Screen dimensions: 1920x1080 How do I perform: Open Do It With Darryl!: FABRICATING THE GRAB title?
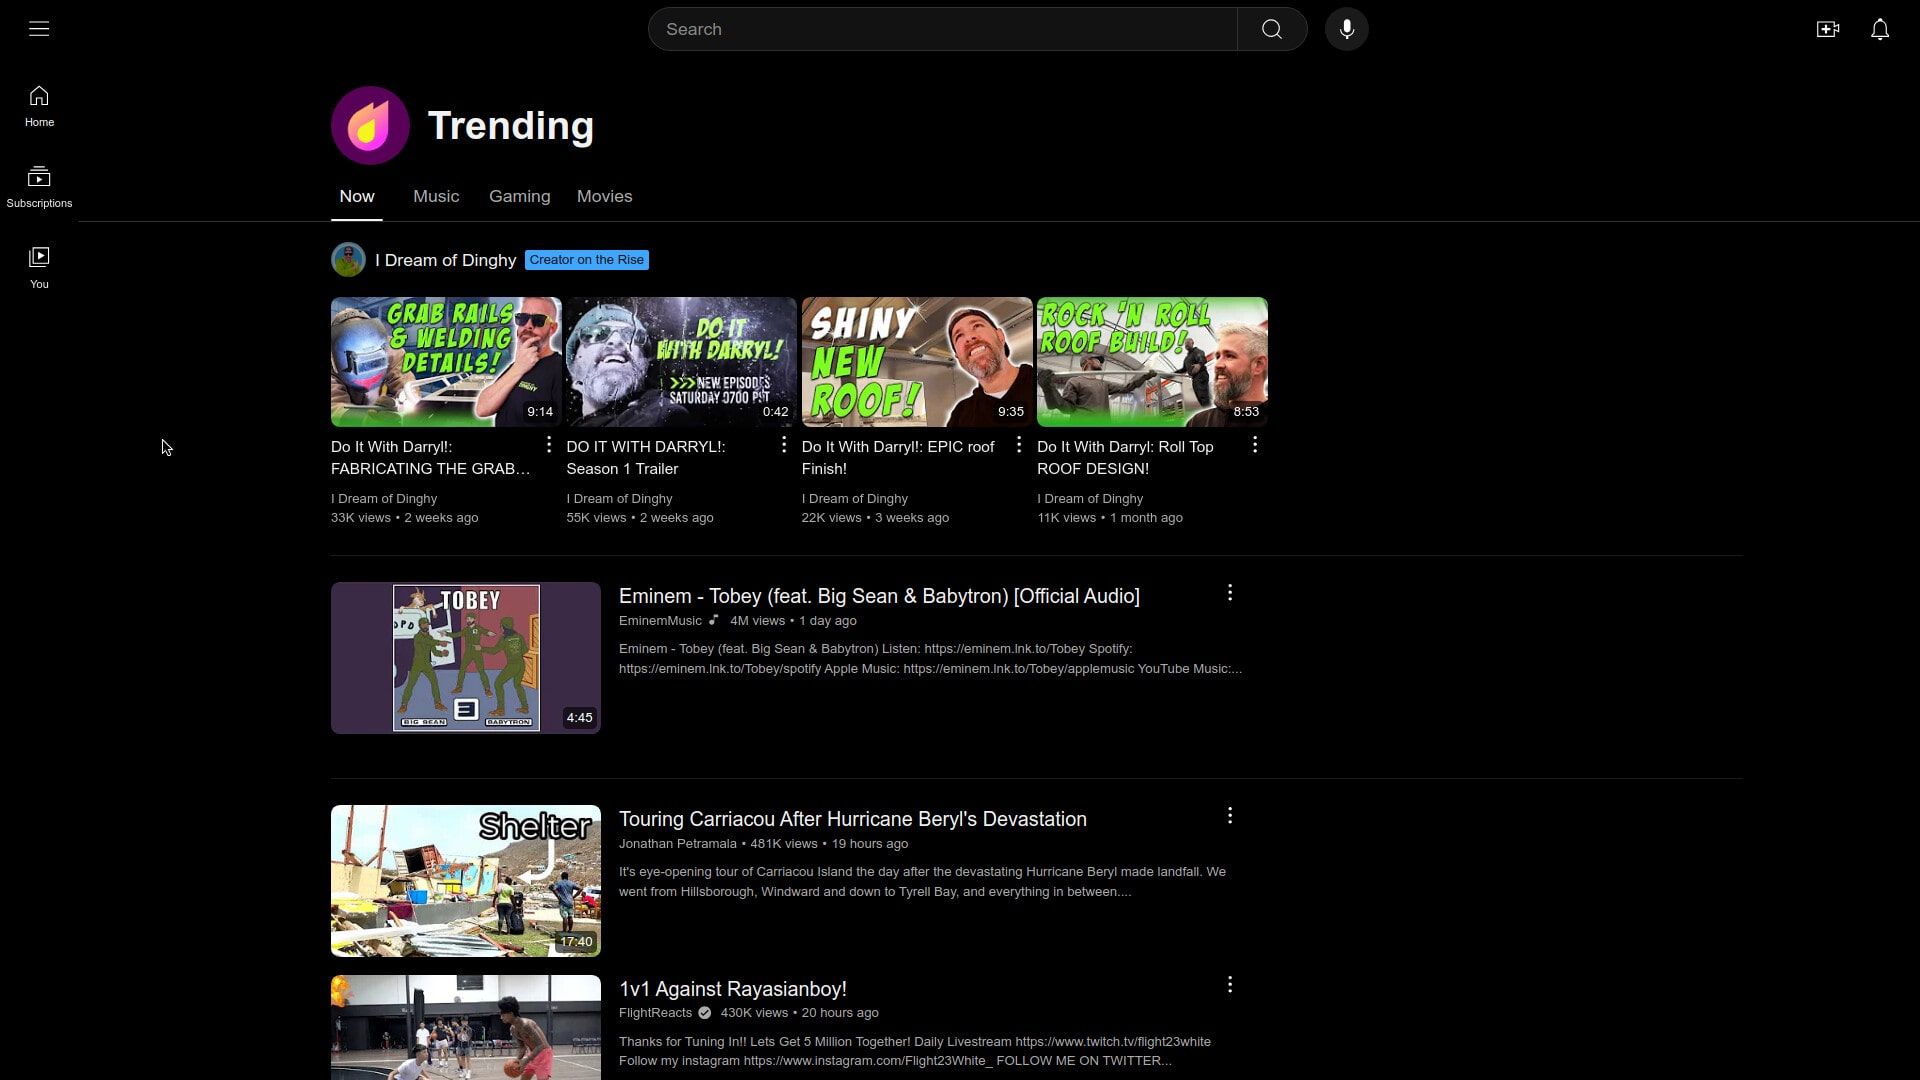point(431,458)
